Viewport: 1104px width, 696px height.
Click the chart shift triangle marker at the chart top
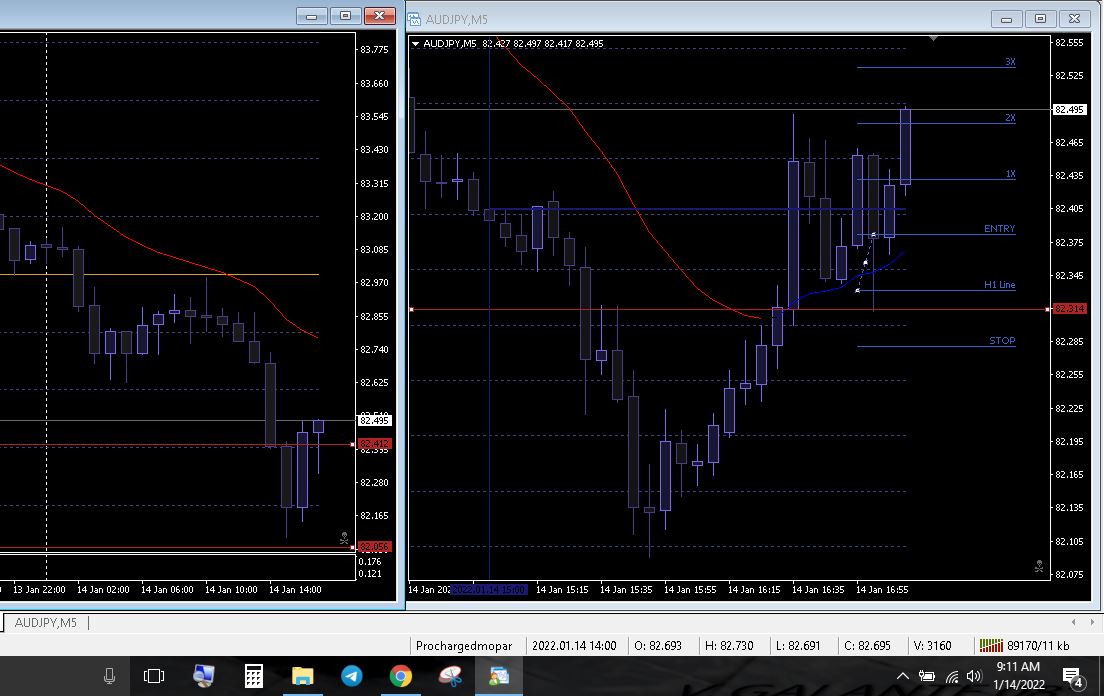pyautogui.click(x=933, y=38)
